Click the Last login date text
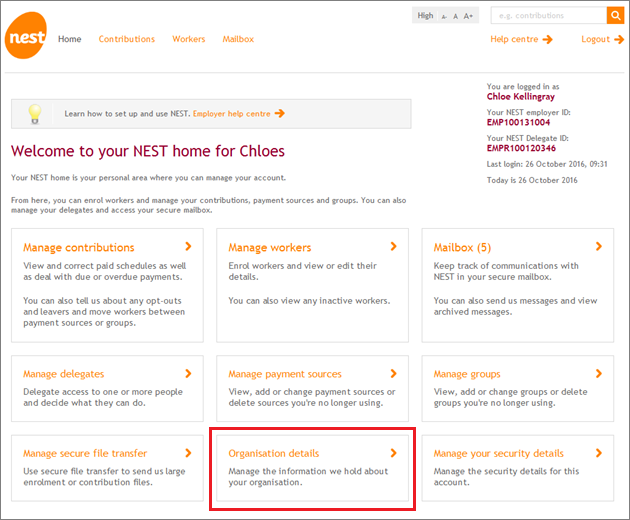 (x=547, y=164)
